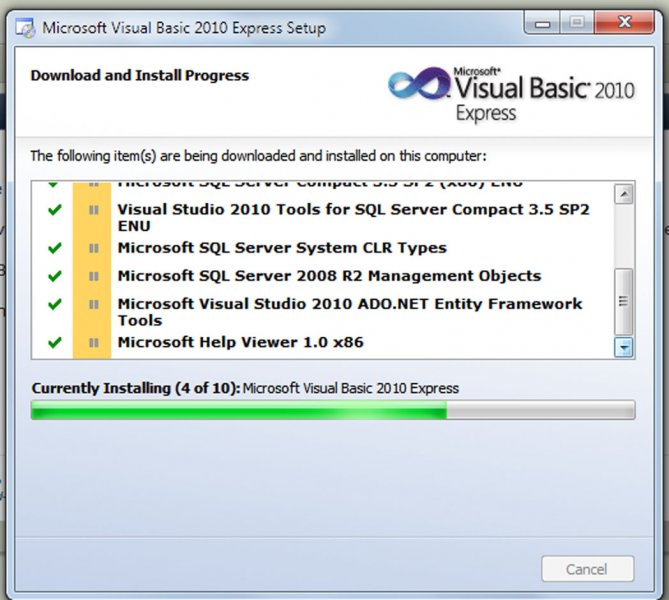Screen dimensions: 669x600
Task: Minimize the setup window
Action: coord(542,23)
